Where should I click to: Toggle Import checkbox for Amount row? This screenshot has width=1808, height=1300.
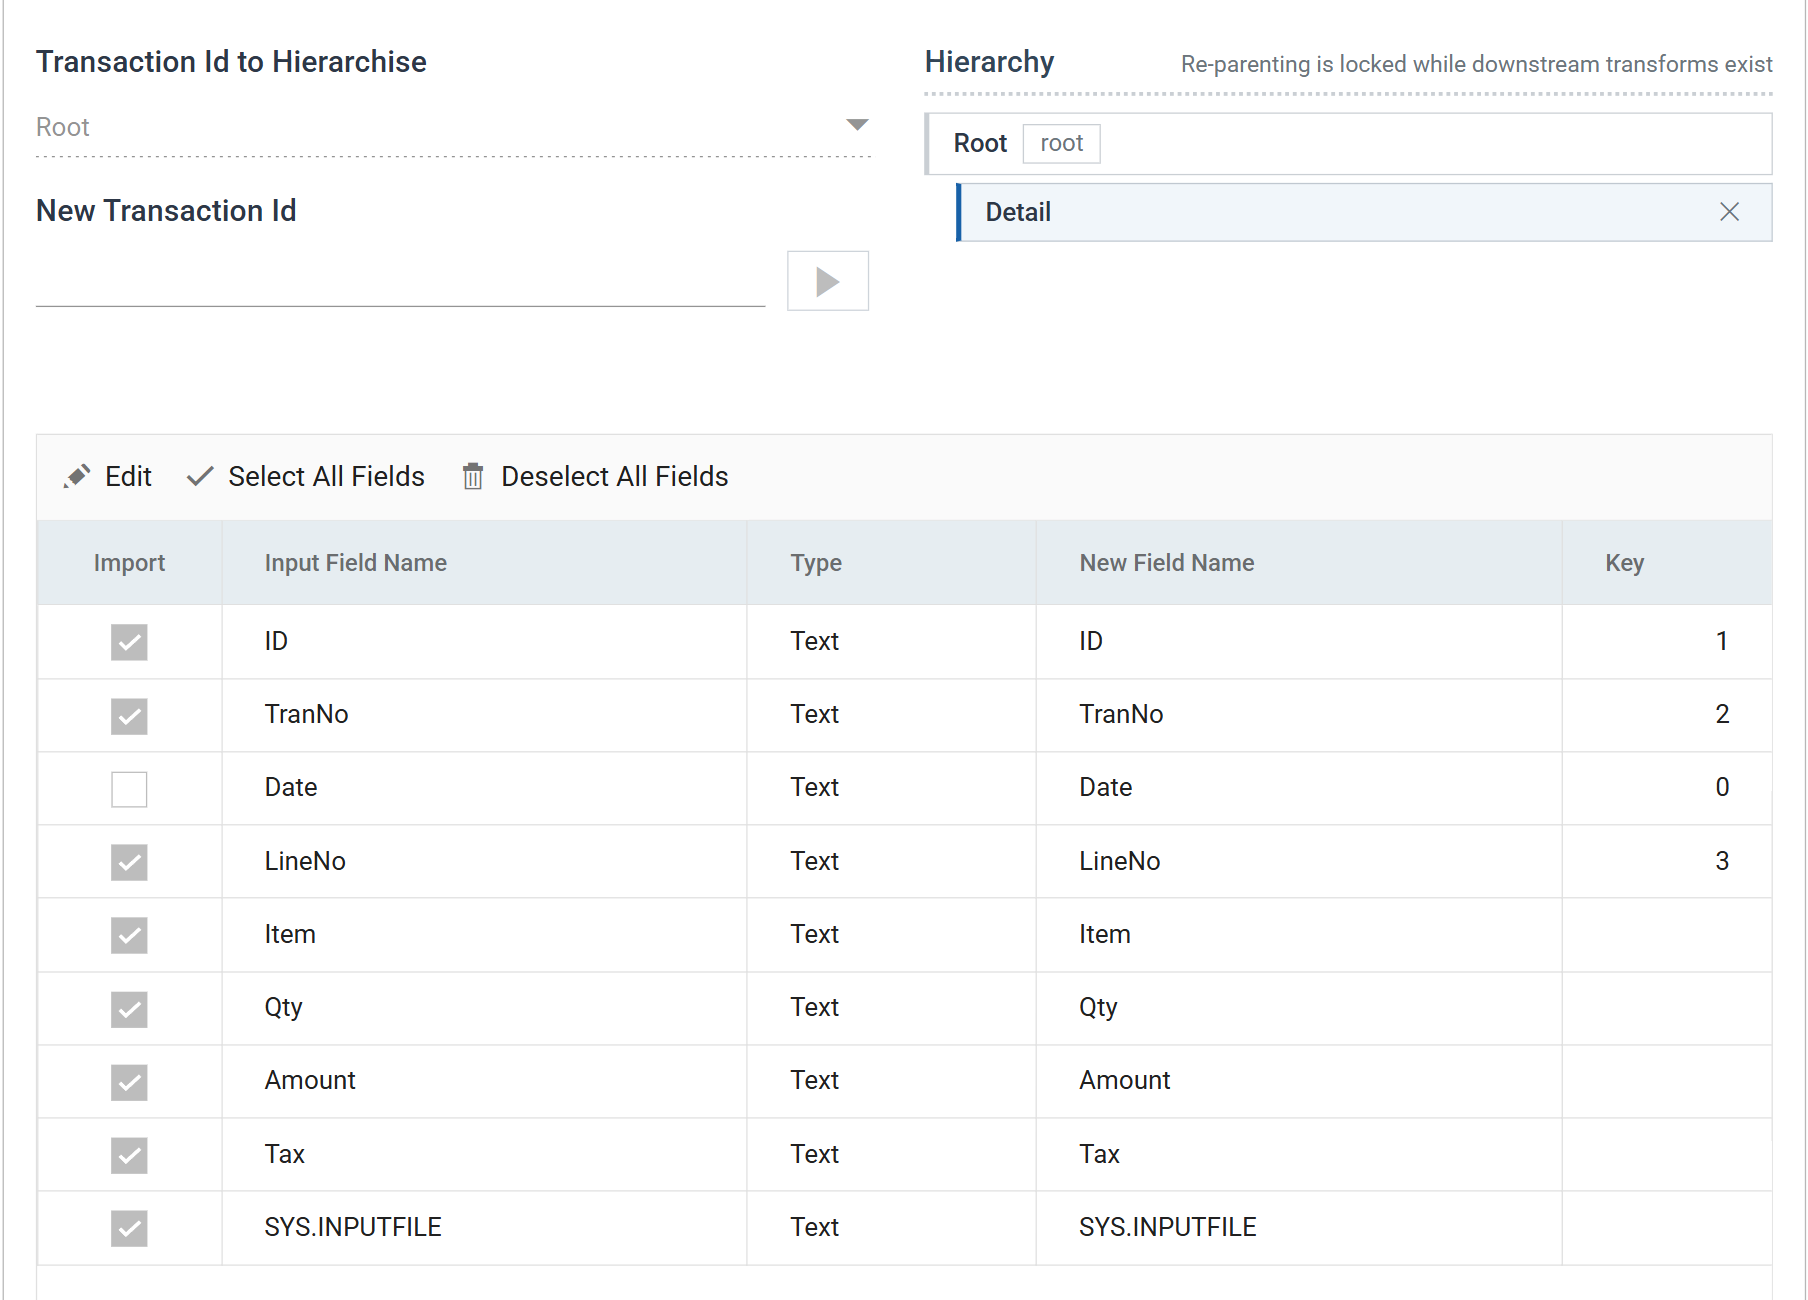(x=129, y=1082)
